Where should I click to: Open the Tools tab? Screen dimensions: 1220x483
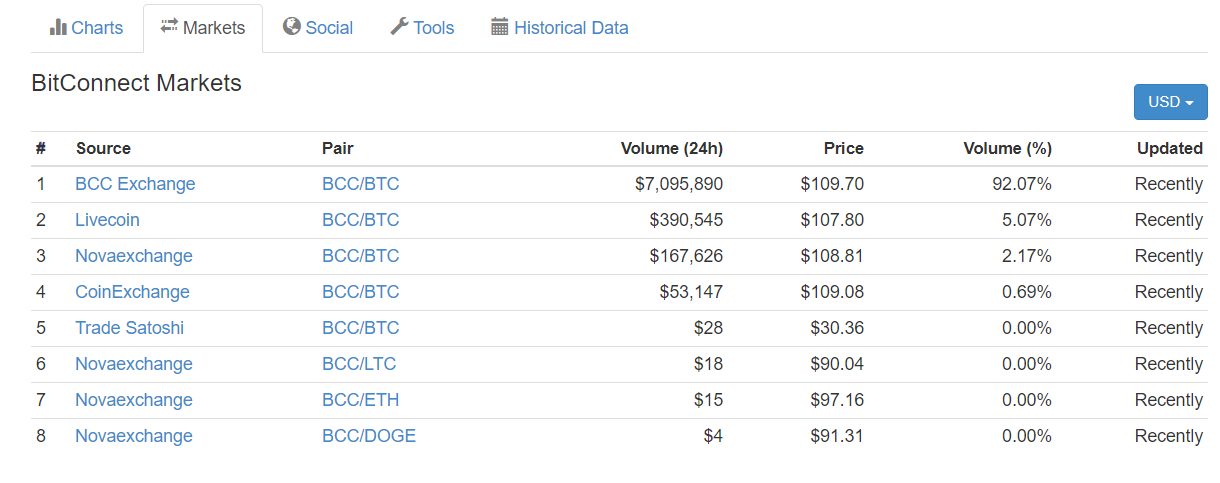click(x=422, y=28)
